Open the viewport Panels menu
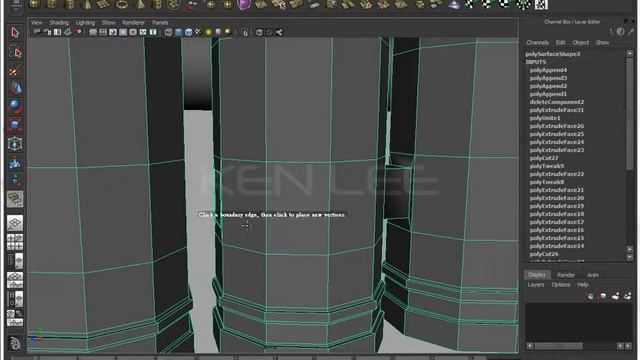The width and height of the screenshot is (640, 360). 160,22
